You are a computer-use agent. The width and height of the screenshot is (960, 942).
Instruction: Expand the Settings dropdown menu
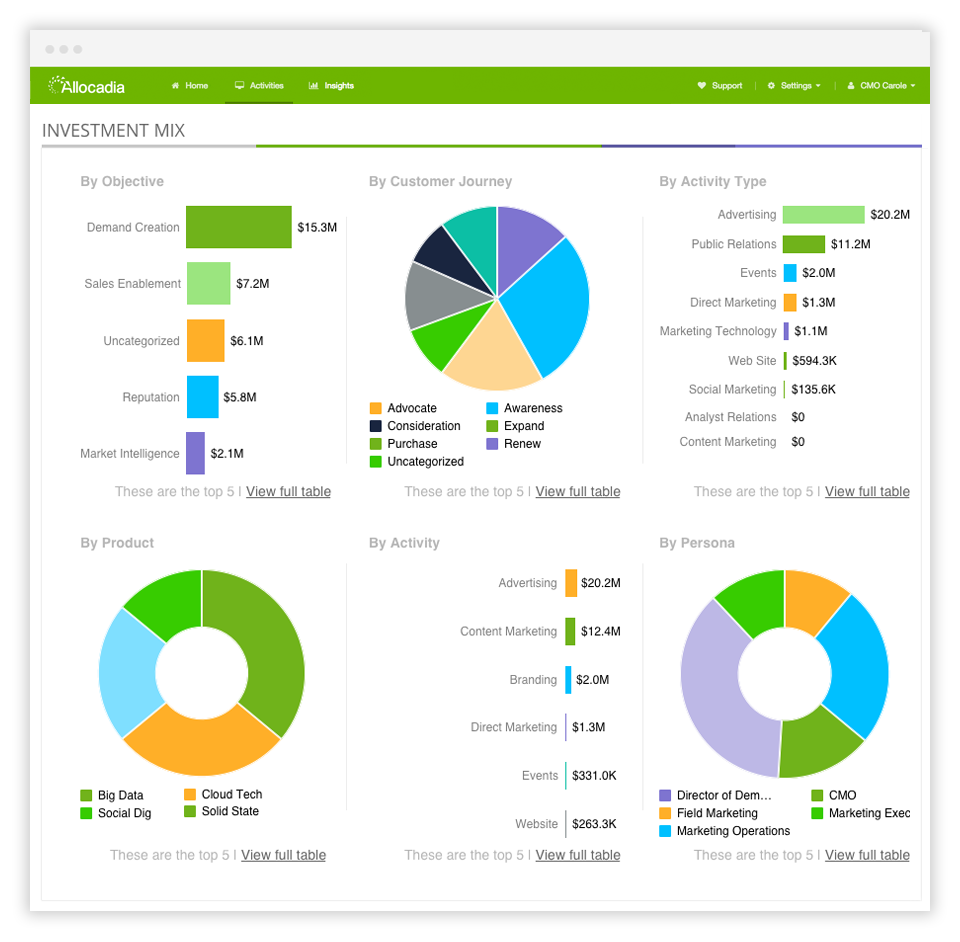point(793,85)
